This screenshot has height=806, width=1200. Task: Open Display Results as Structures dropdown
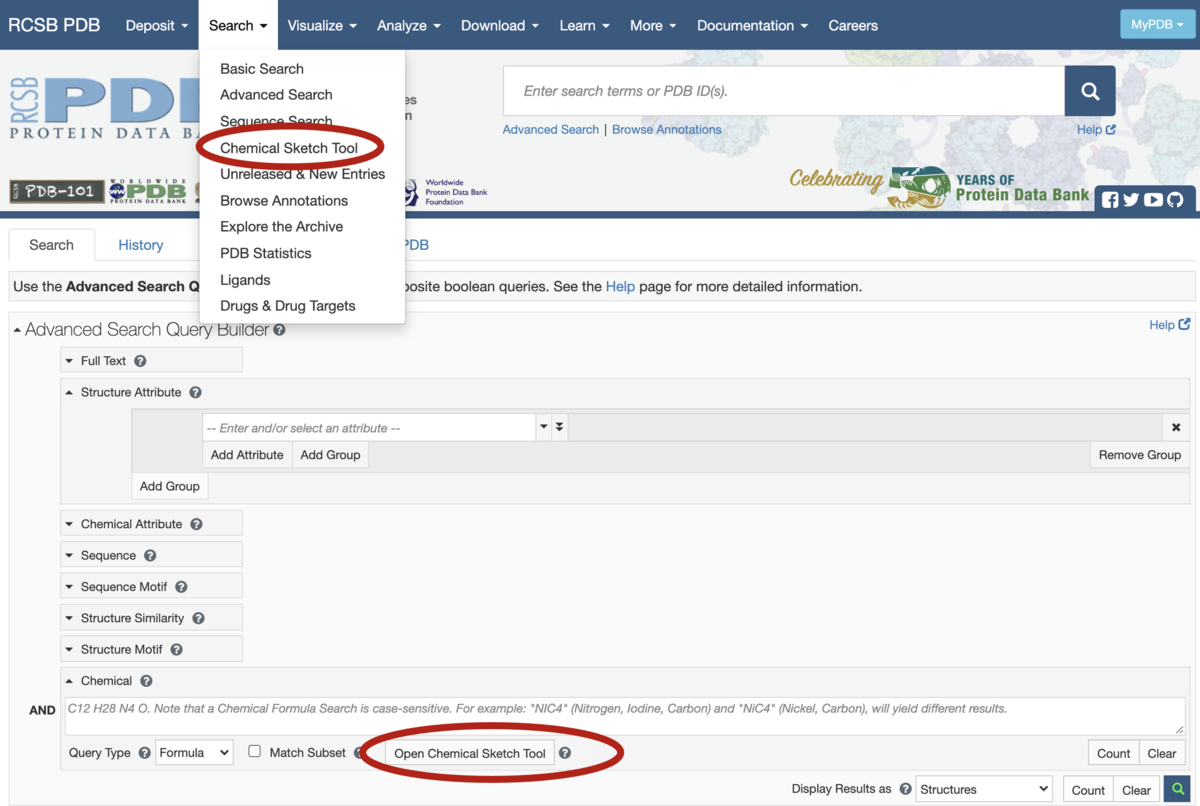tap(984, 790)
